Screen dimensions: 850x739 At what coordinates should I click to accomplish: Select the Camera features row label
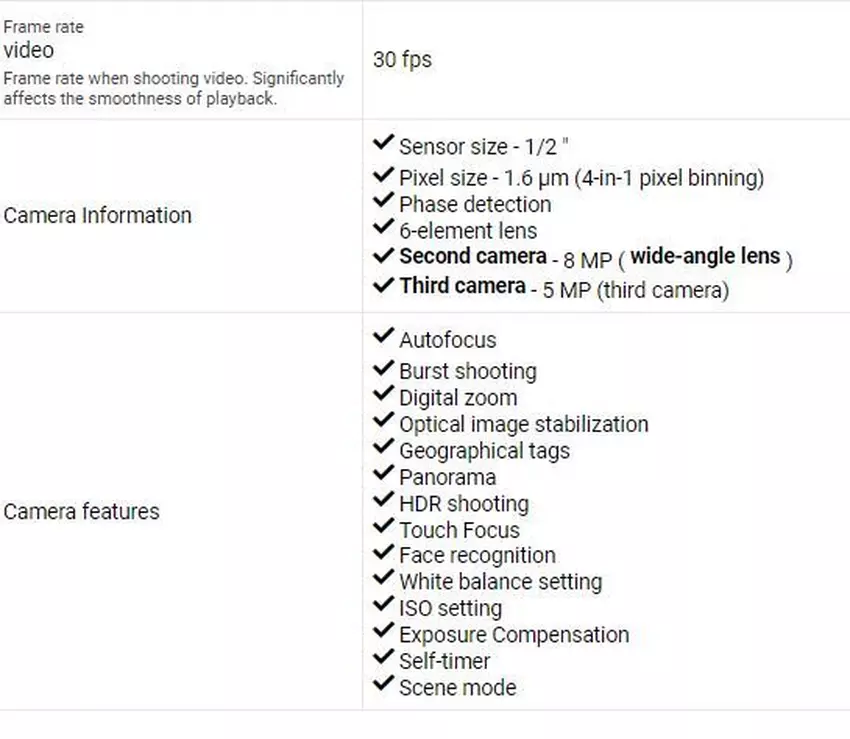pyautogui.click(x=82, y=512)
